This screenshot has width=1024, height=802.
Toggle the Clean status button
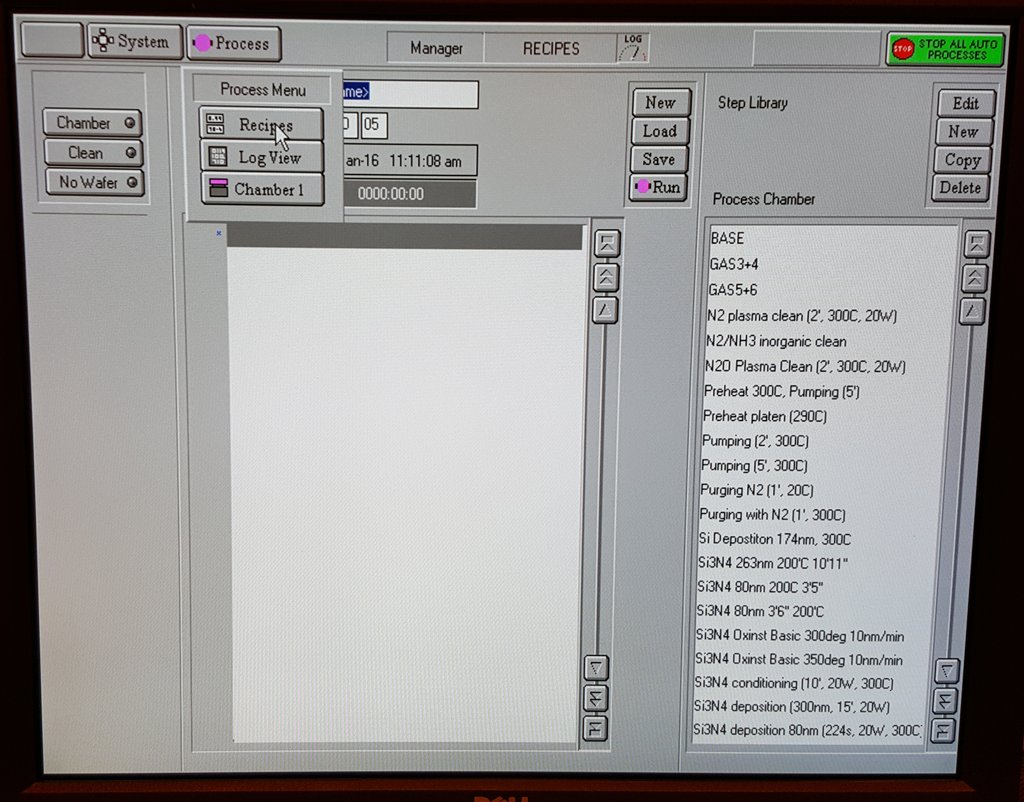coord(93,153)
